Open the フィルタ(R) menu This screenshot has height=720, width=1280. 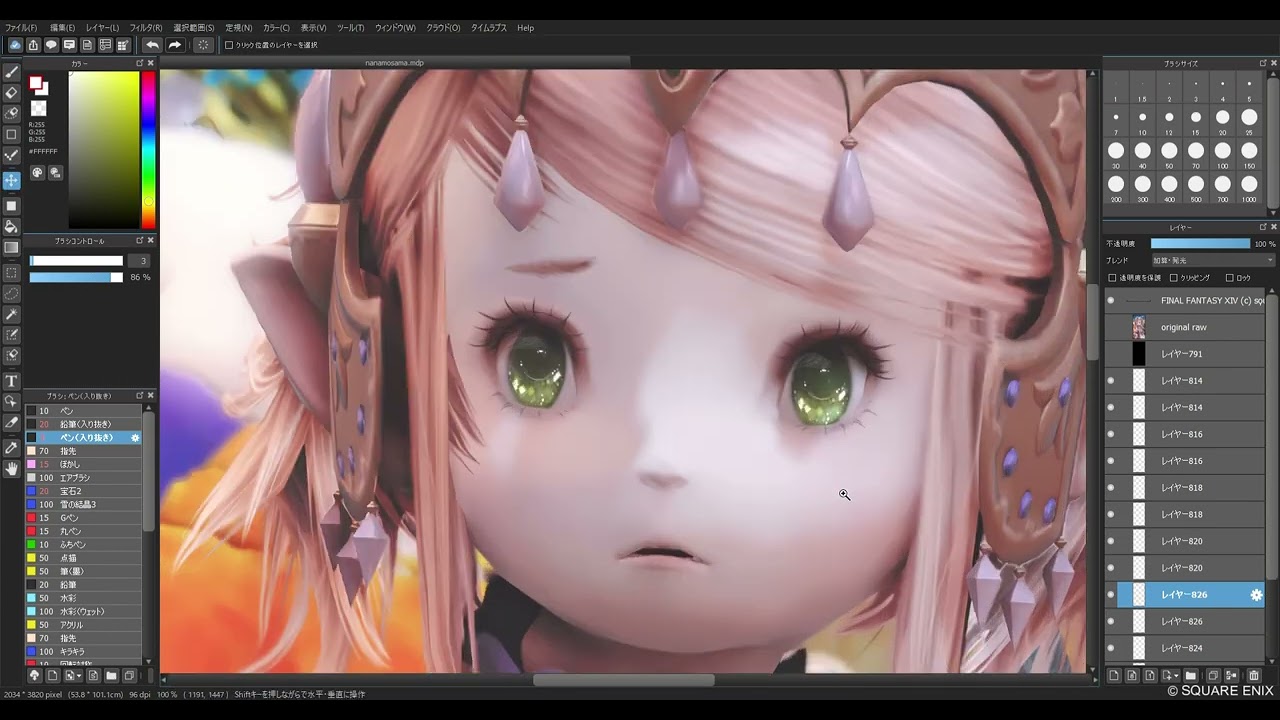tap(146, 28)
